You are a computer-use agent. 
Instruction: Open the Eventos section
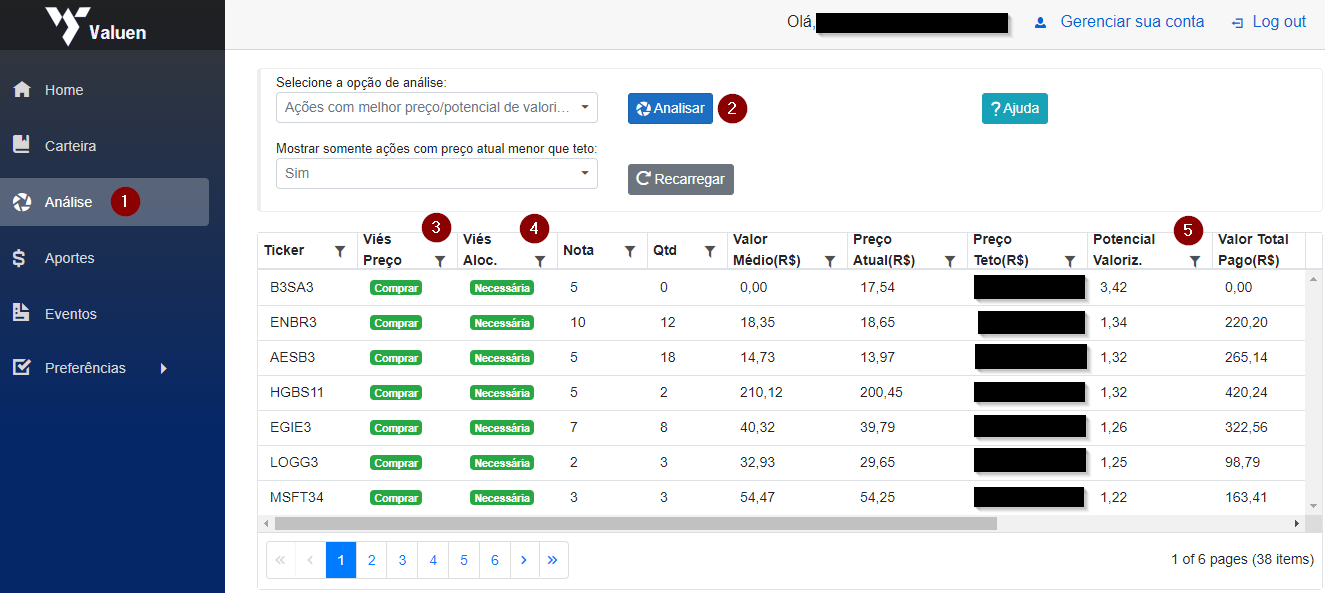point(70,314)
